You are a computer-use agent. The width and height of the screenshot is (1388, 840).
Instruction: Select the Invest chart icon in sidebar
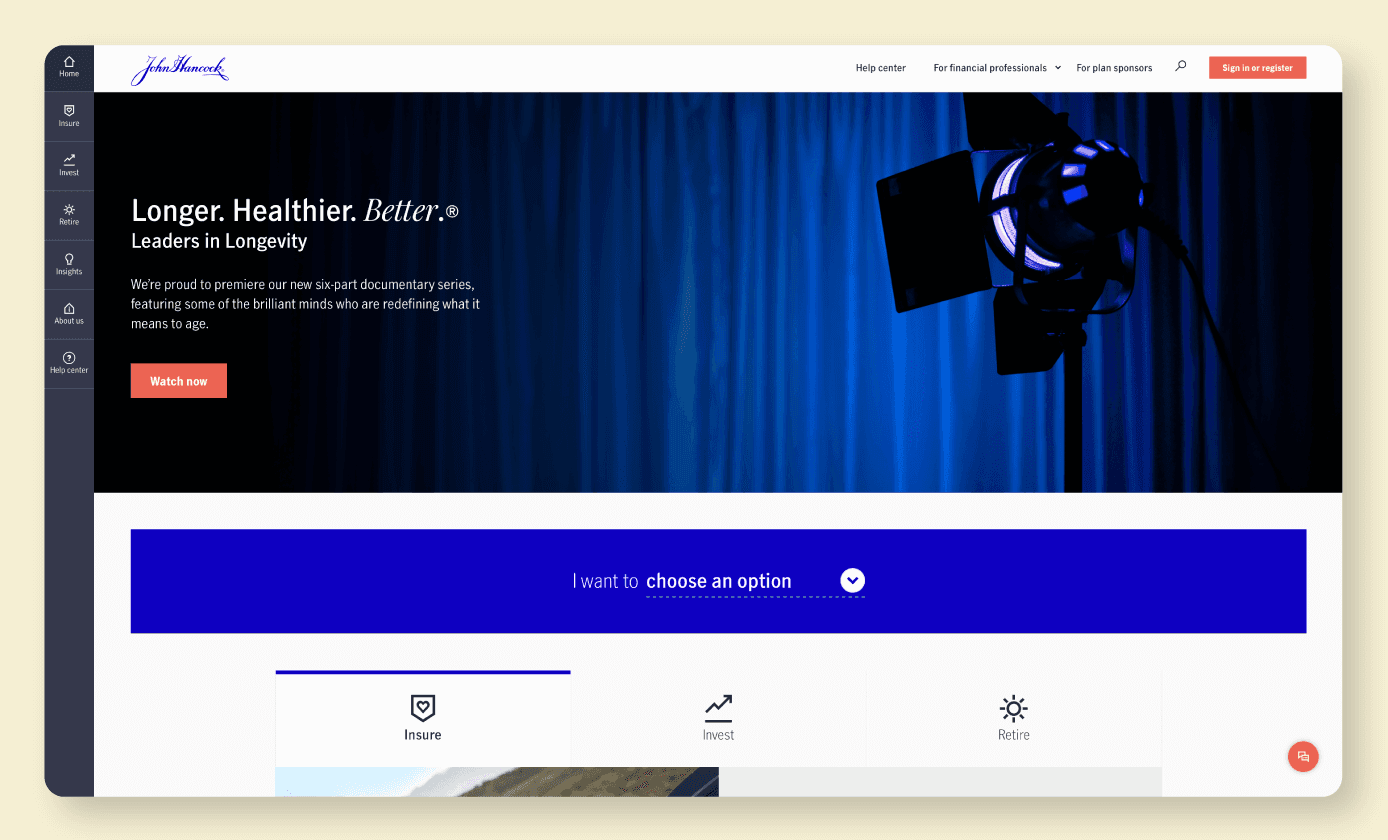[69, 160]
